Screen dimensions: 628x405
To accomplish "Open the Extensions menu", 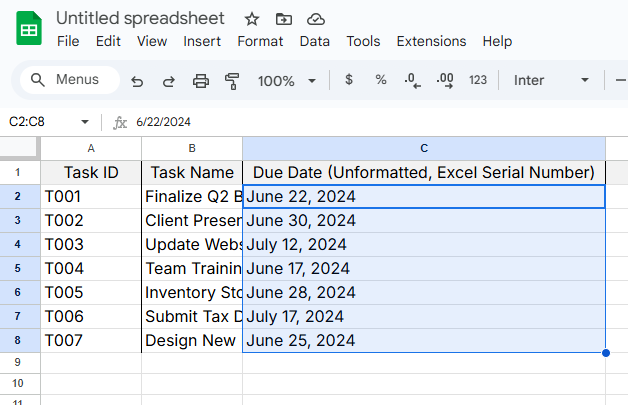I will 431,41.
